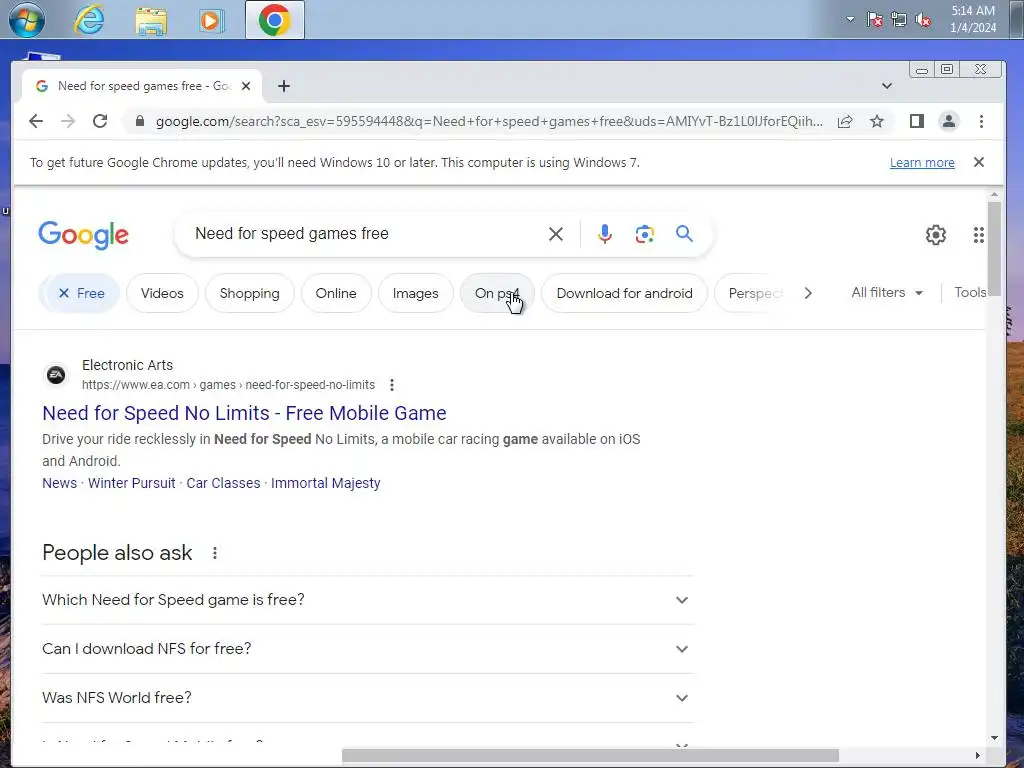Search by image with Google Lens icon
Screen dimensions: 1024x768
pyautogui.click(x=645, y=234)
